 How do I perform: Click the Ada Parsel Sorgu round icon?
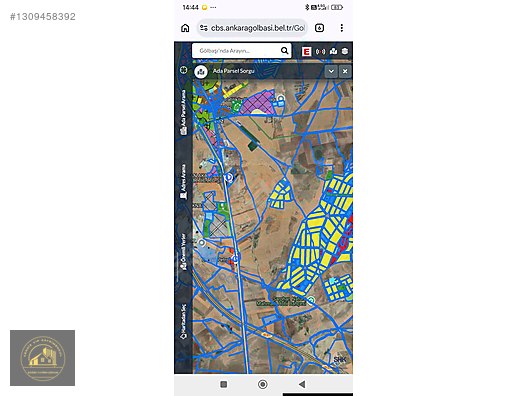pyautogui.click(x=201, y=71)
